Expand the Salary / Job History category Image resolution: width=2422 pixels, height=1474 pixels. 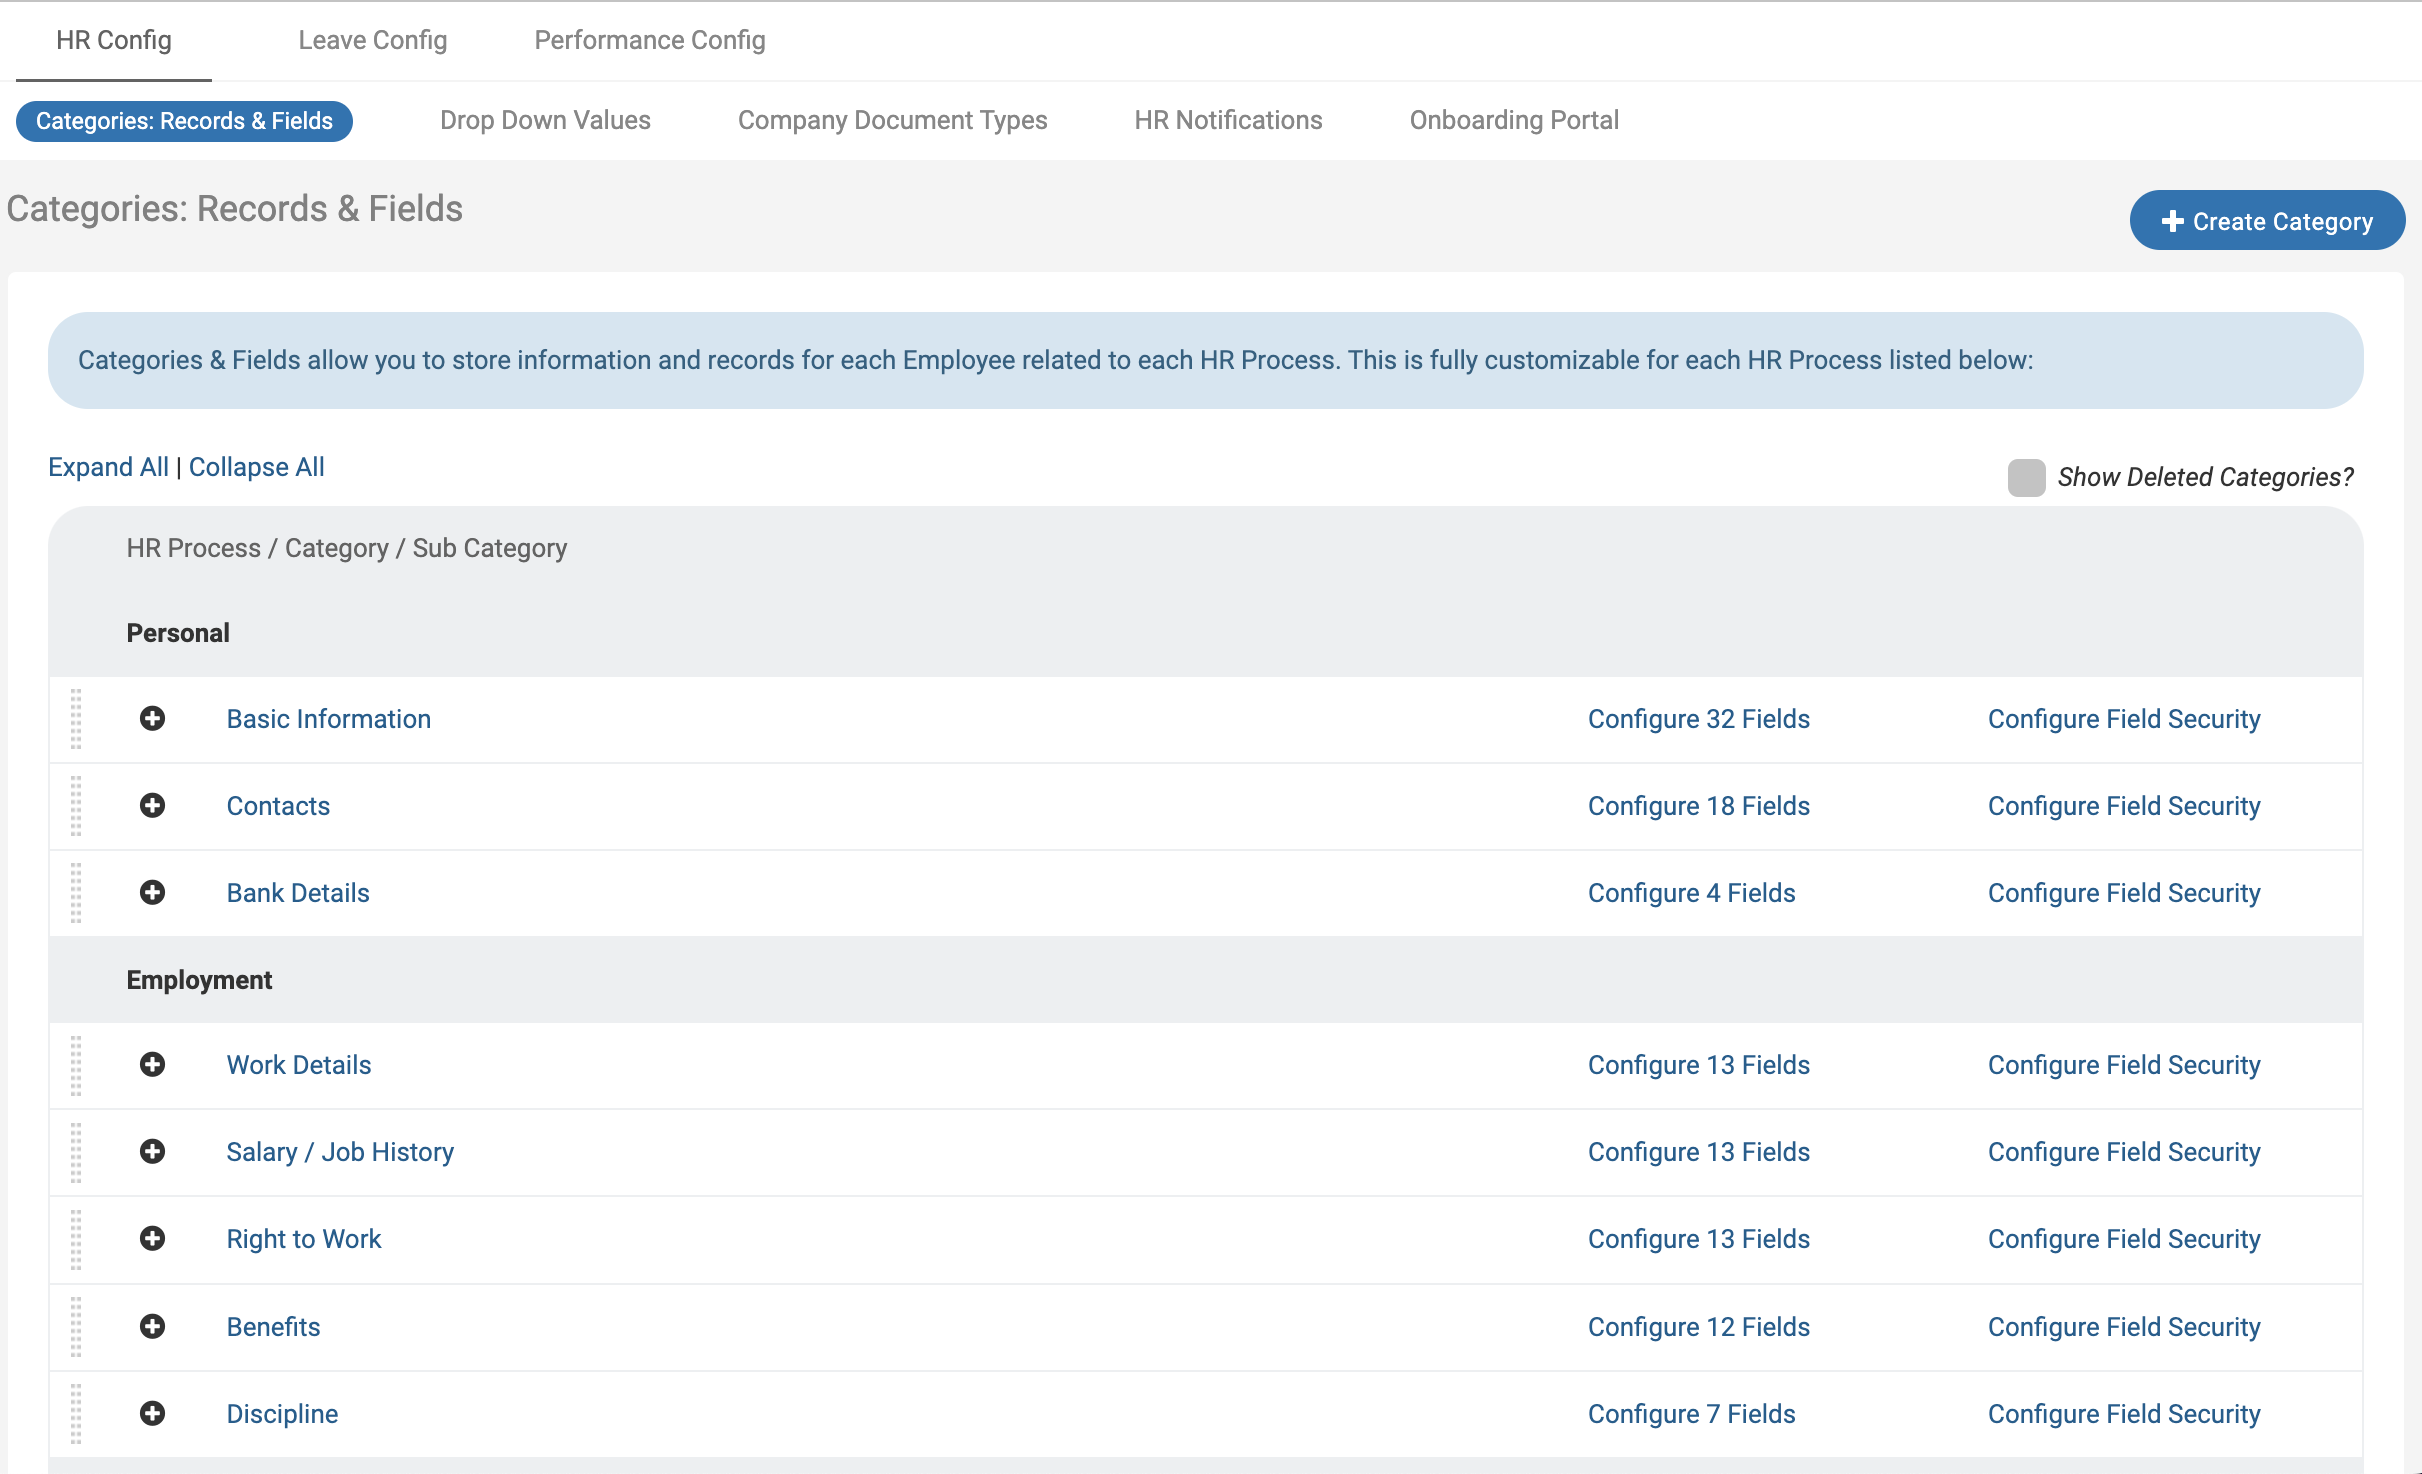pyautogui.click(x=152, y=1151)
